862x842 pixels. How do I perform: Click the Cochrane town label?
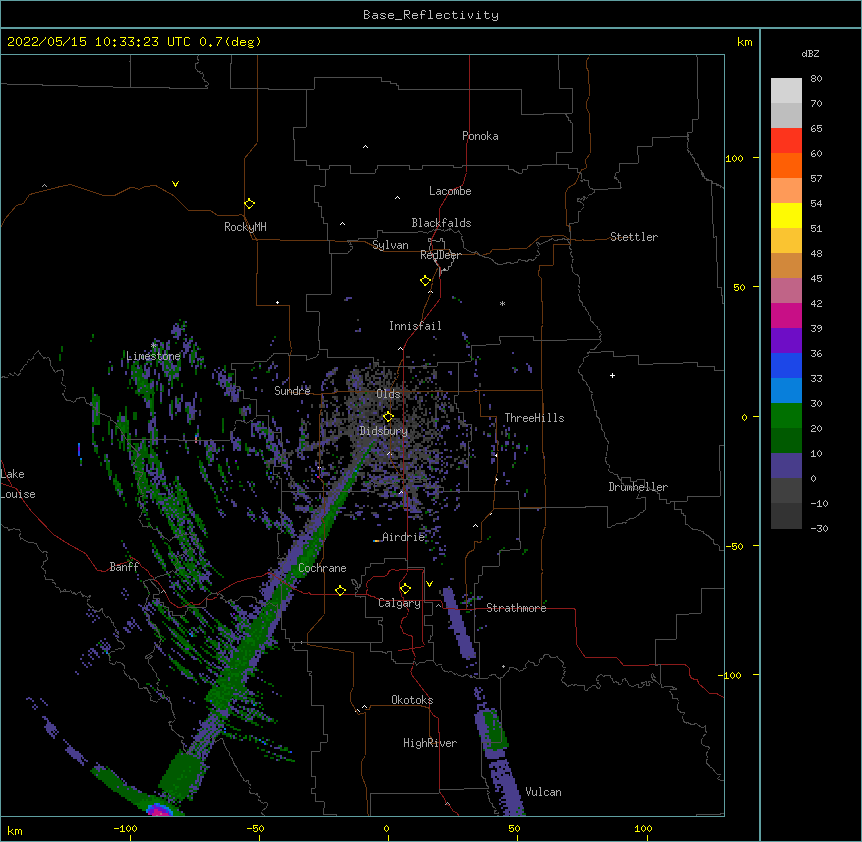tap(322, 568)
